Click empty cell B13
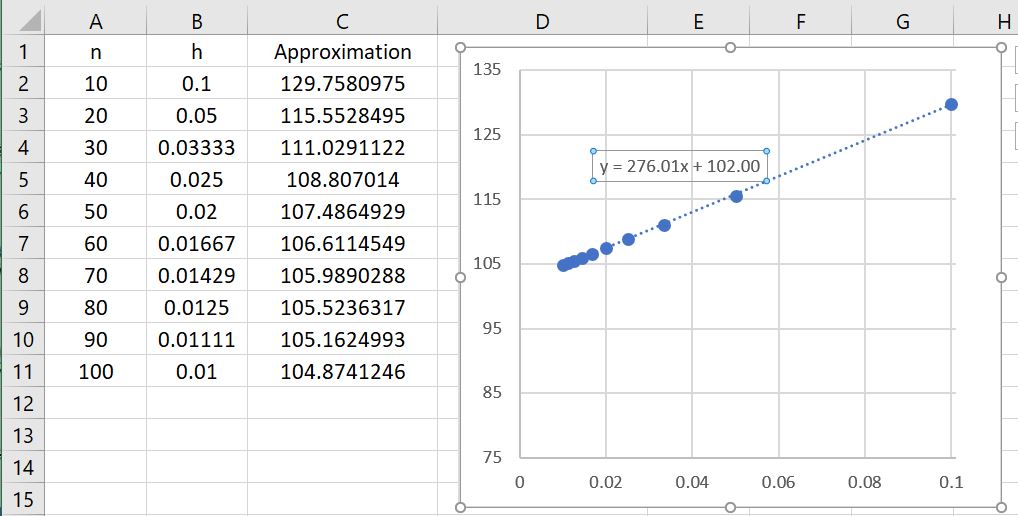Viewport: 1018px width, 516px height. point(196,436)
